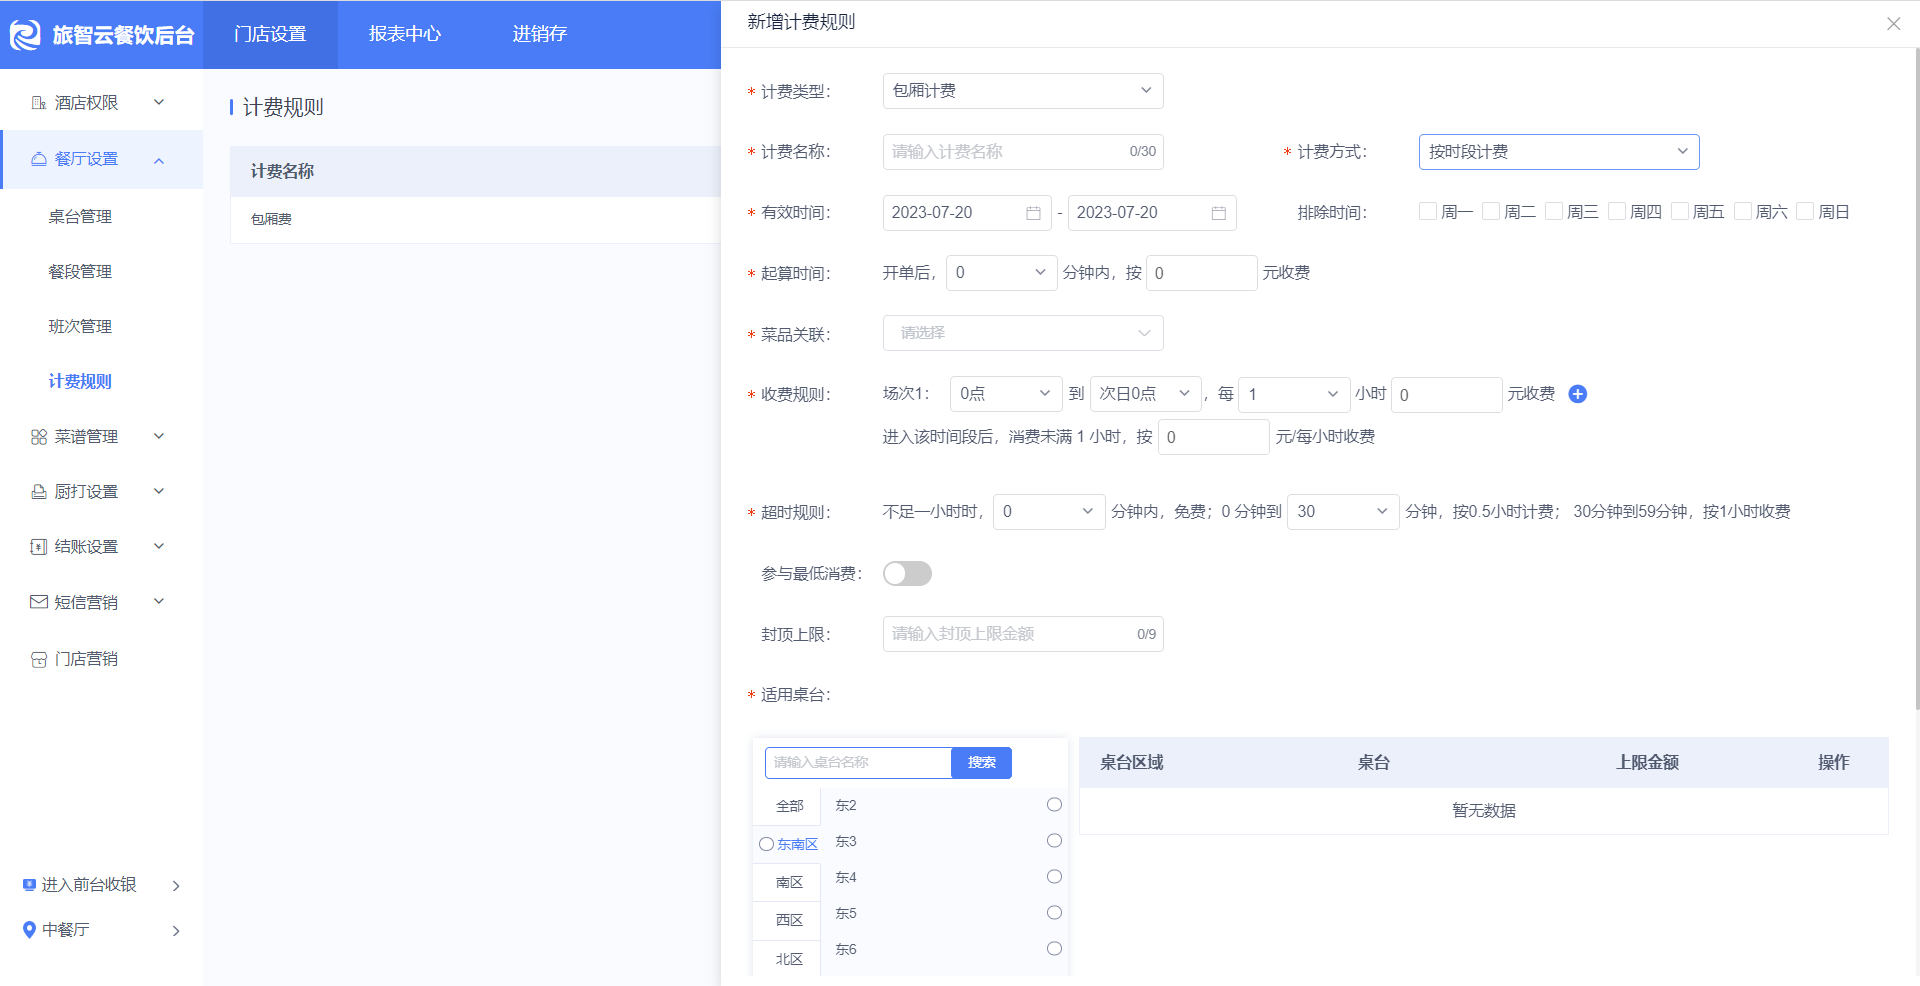1920x986 pixels.
Task: Click the 短信营销 envelope icon
Action: [39, 602]
